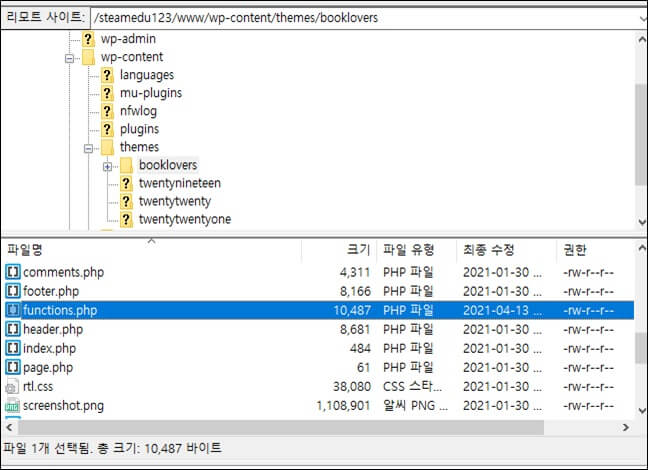The width and height of the screenshot is (648, 470).
Task: Select the booklovers tree label
Action: pyautogui.click(x=168, y=165)
